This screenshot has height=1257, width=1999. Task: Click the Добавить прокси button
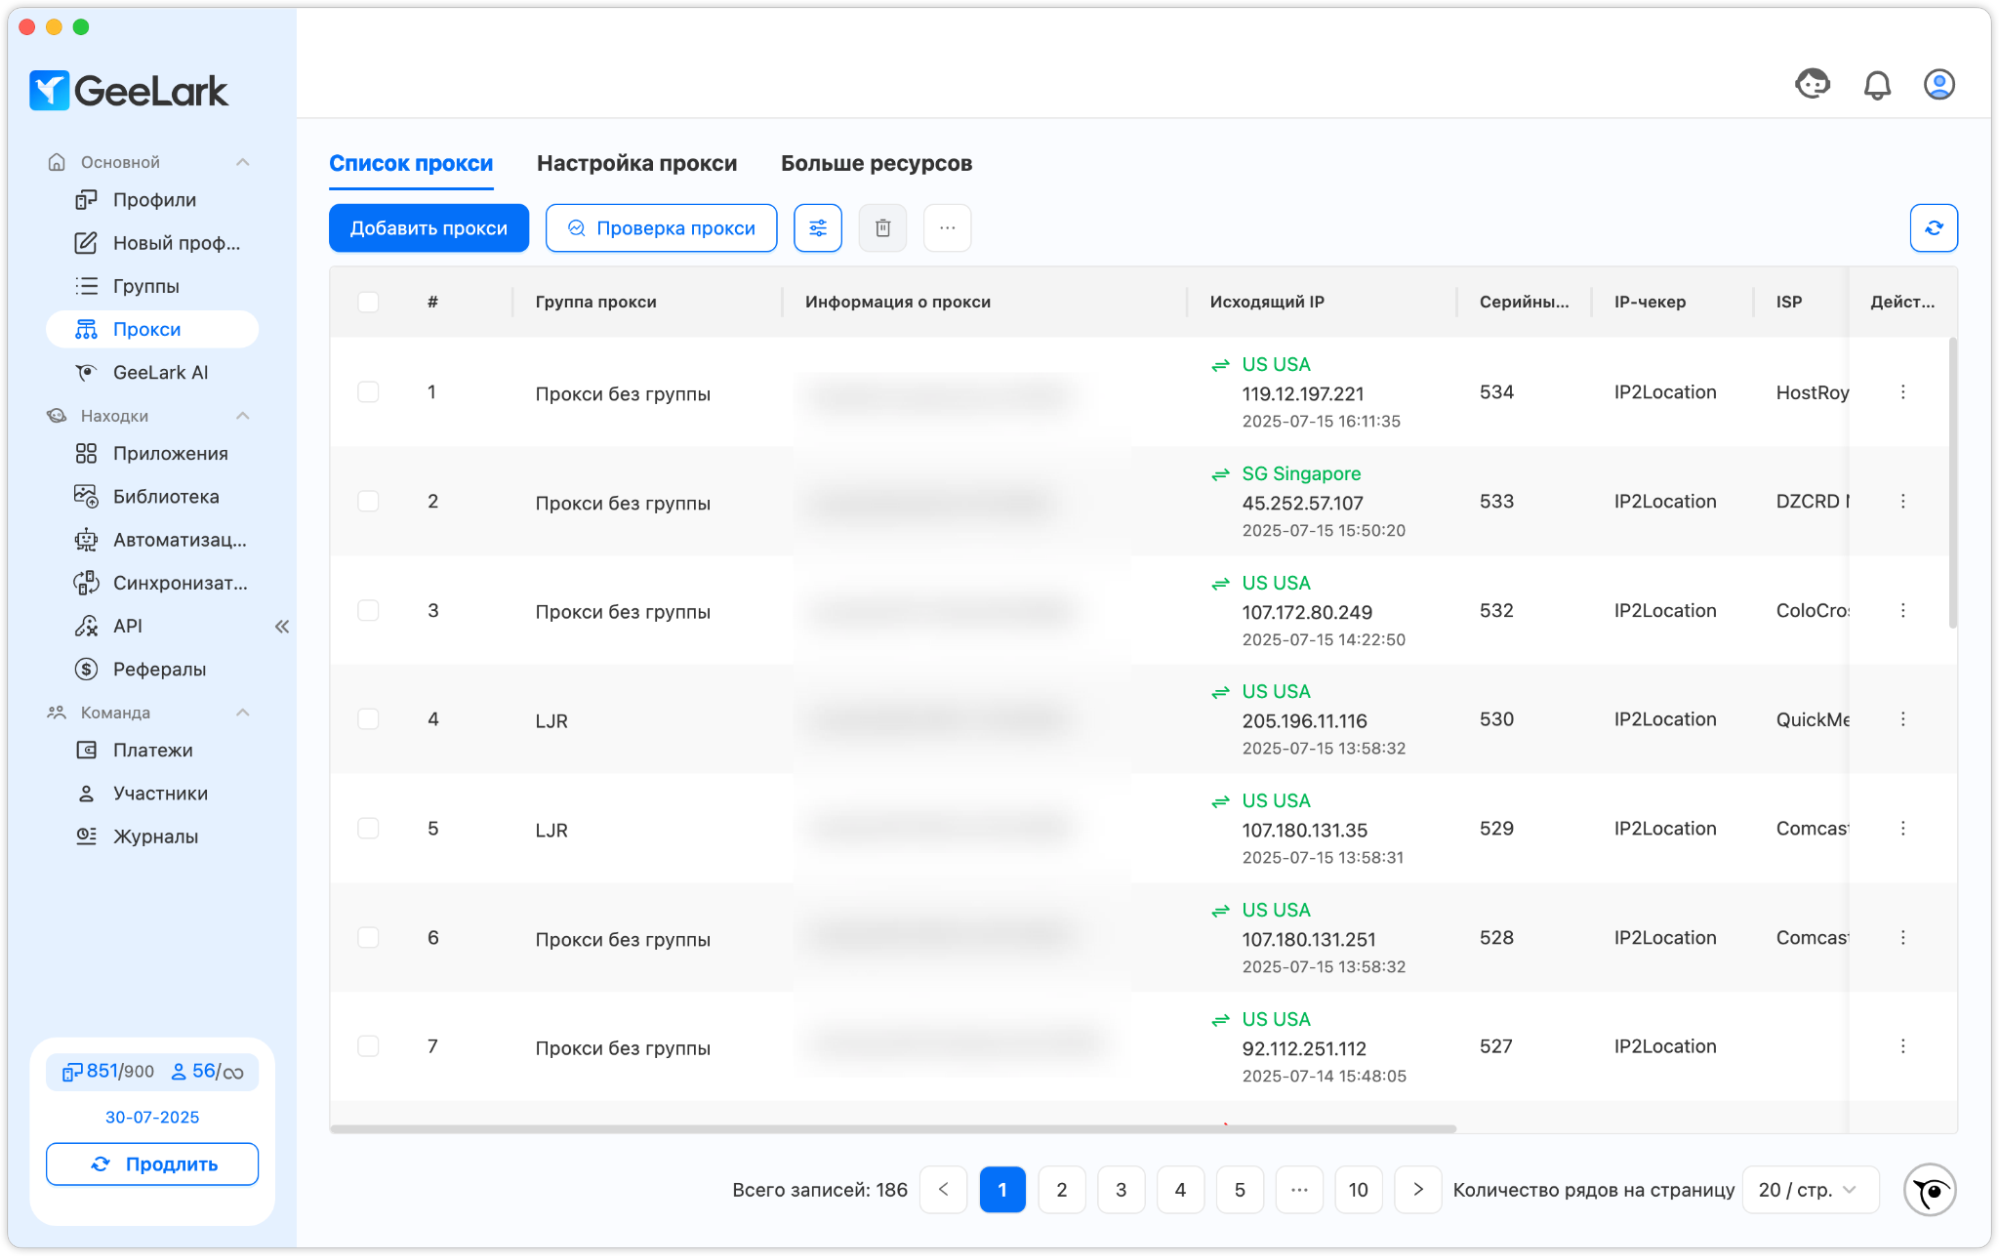[428, 228]
